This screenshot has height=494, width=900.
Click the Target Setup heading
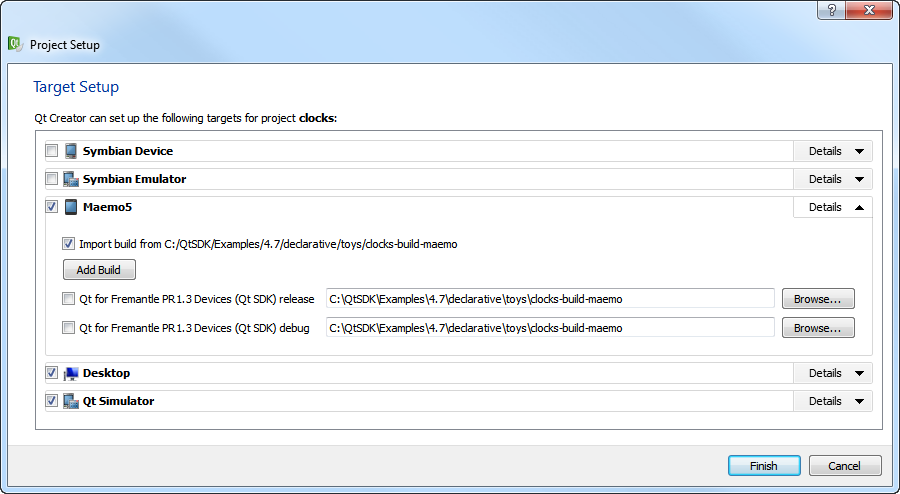click(x=76, y=87)
